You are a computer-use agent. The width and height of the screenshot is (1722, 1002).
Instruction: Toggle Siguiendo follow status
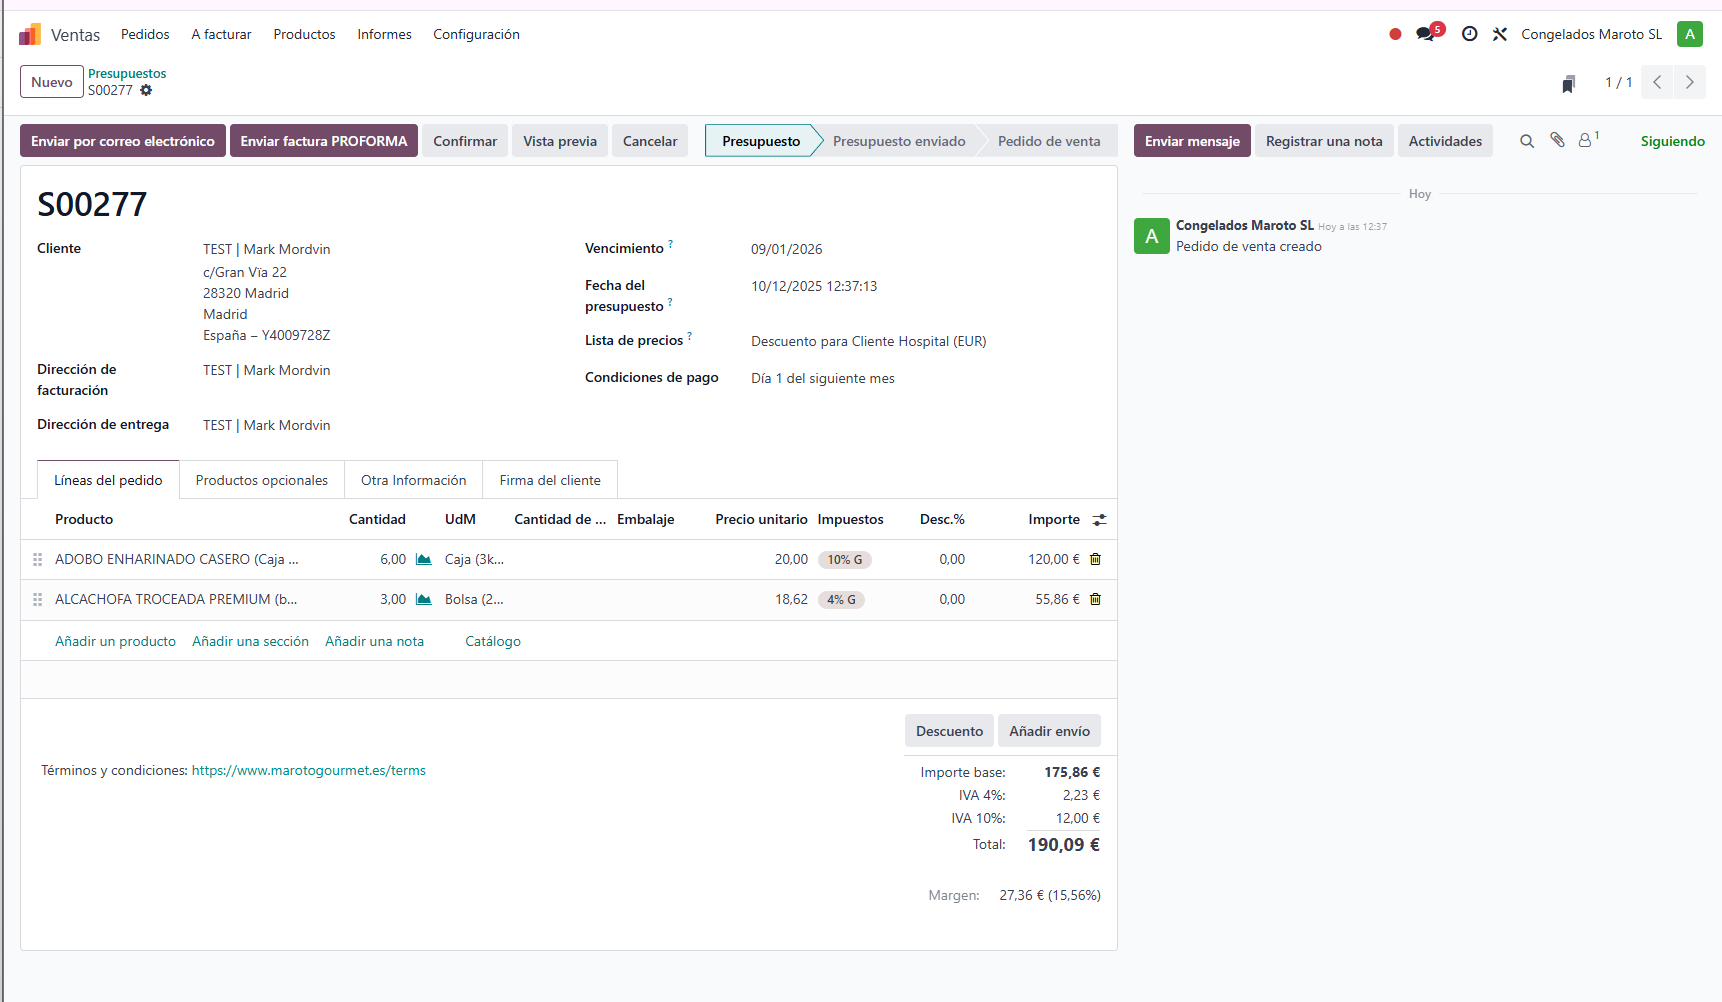1672,142
